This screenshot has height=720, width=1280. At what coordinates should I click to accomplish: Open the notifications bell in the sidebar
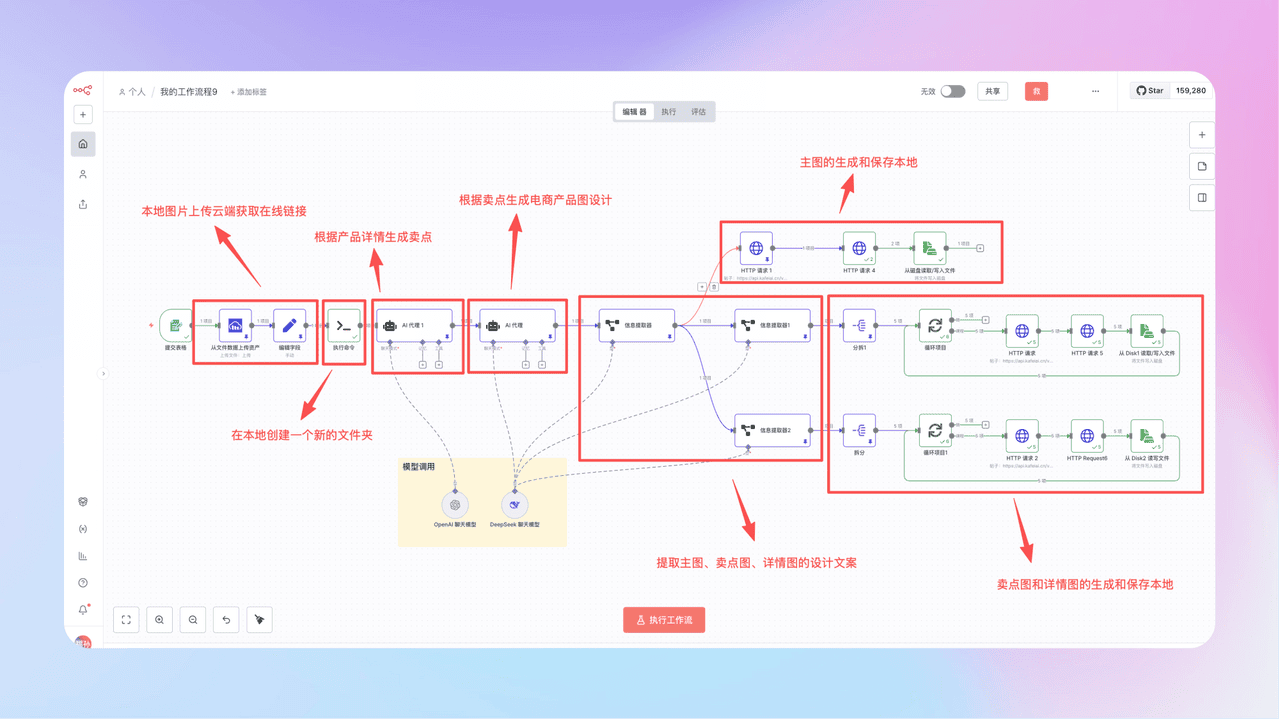[83, 610]
